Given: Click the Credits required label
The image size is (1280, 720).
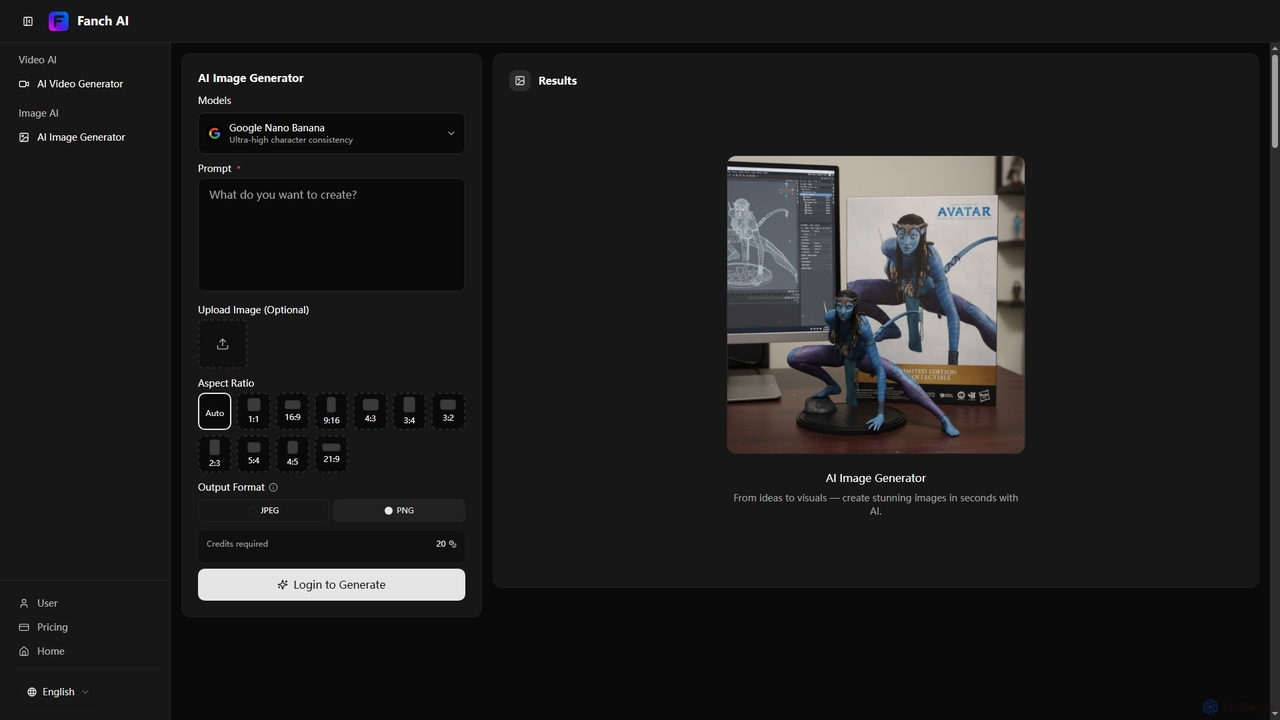Looking at the screenshot, I should coord(237,544).
